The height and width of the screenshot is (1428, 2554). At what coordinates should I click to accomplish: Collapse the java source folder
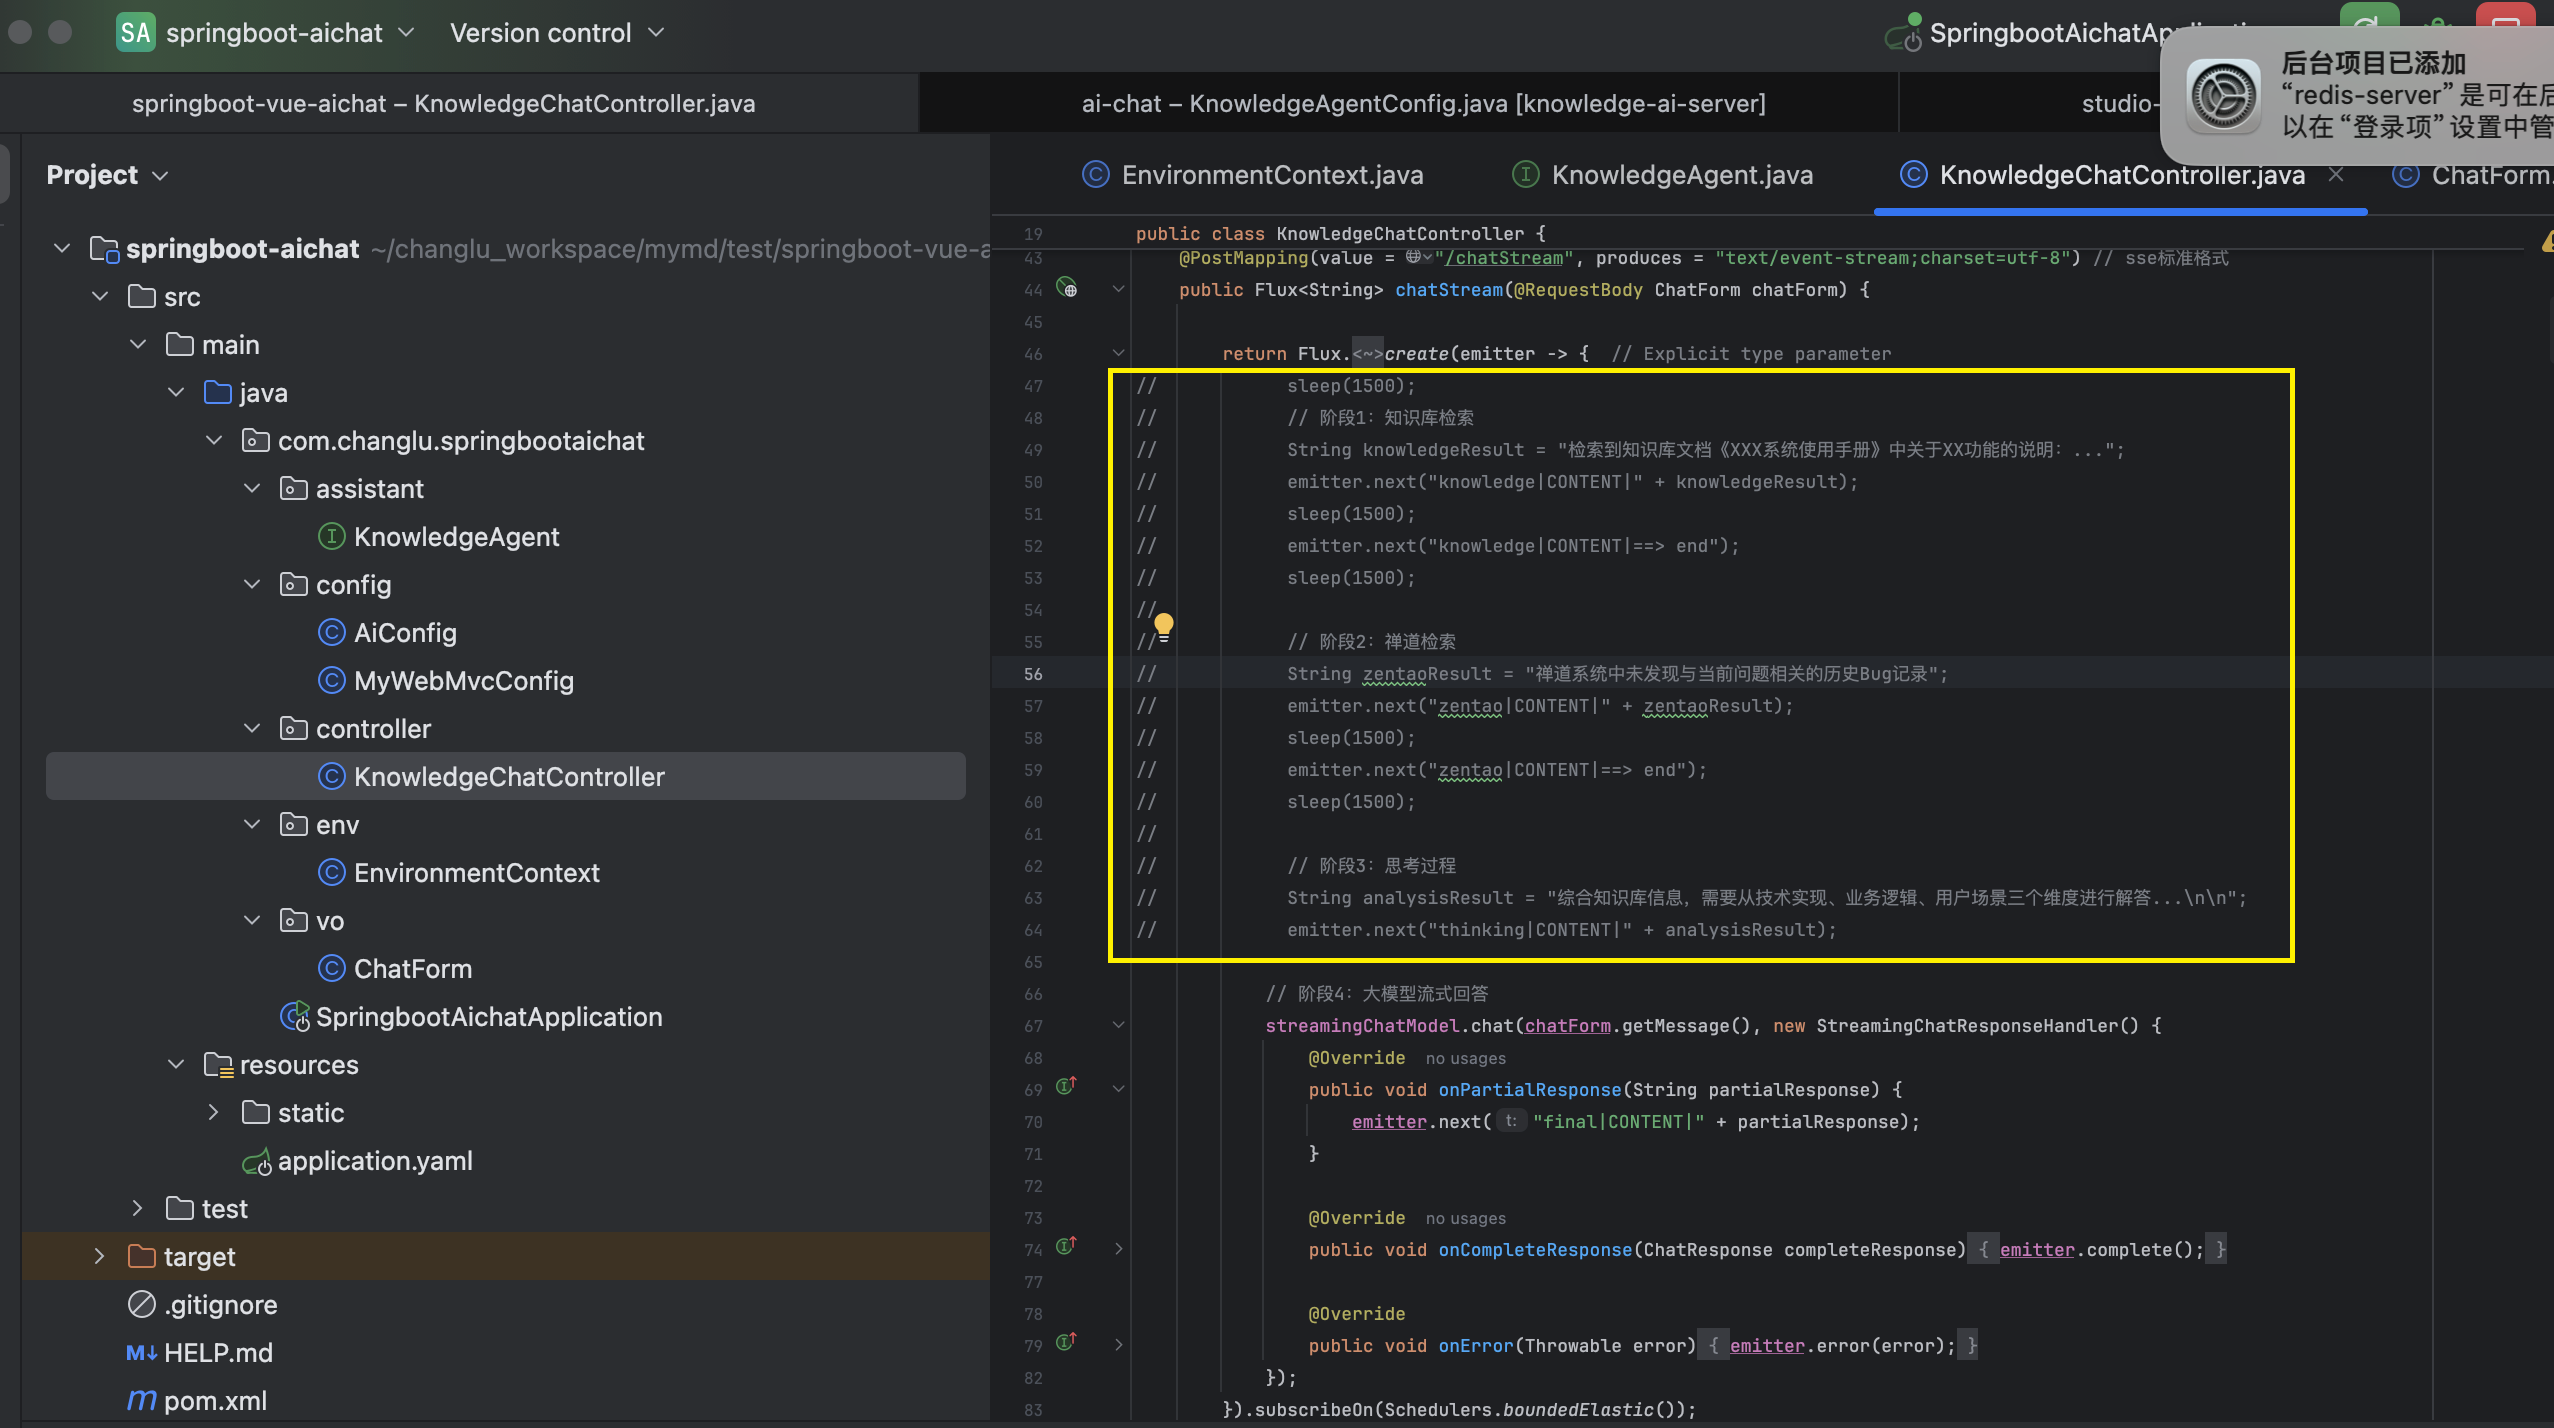[x=176, y=392]
